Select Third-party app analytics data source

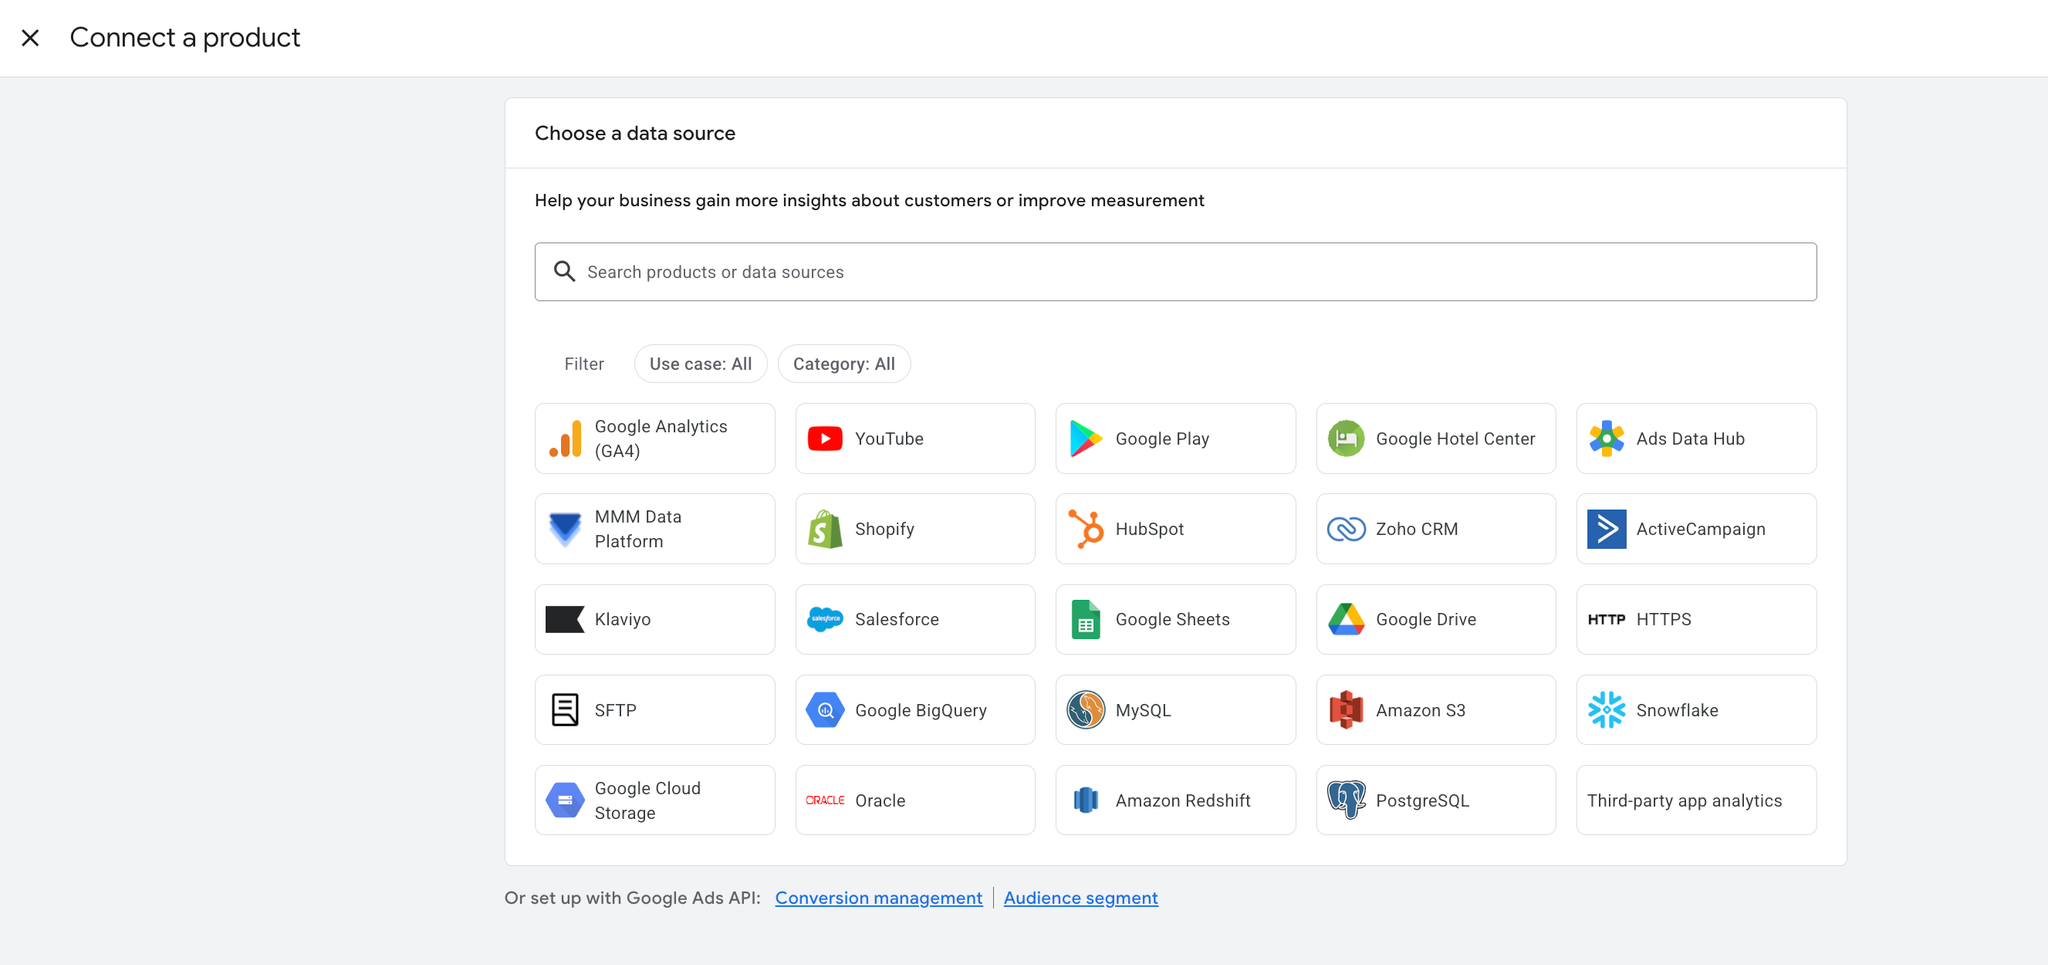pyautogui.click(x=1696, y=801)
